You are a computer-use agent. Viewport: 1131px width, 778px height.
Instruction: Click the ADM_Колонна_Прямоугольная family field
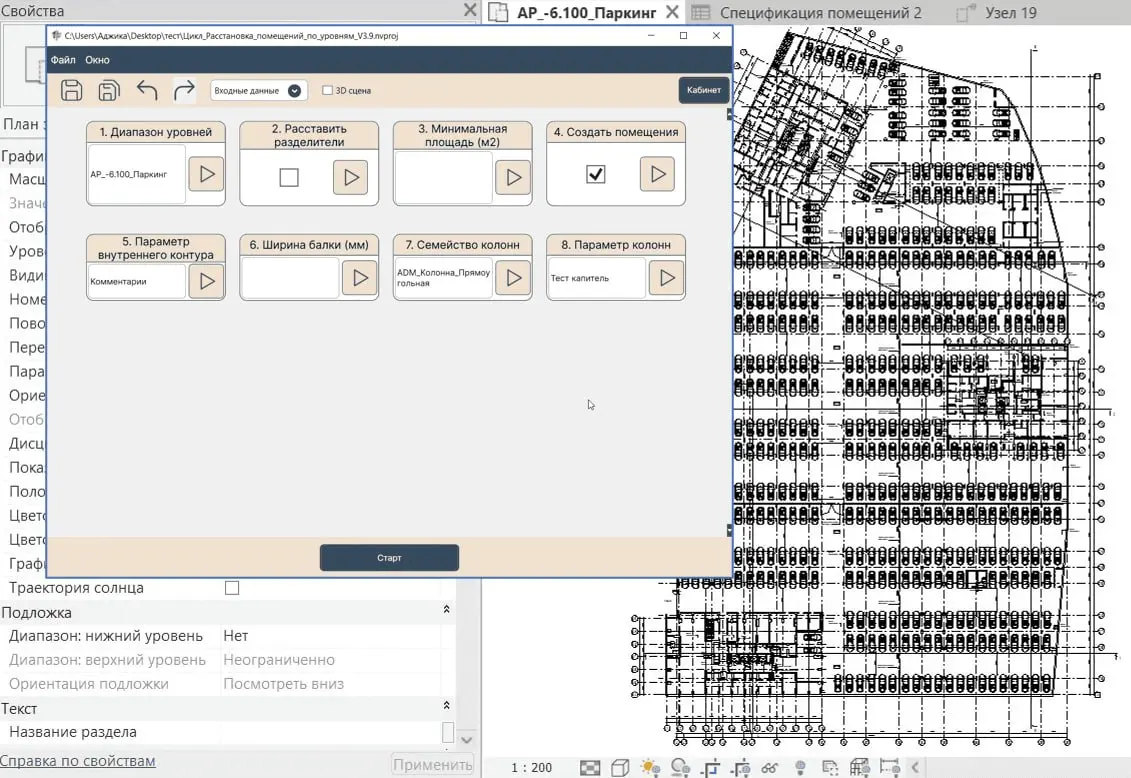pyautogui.click(x=444, y=278)
